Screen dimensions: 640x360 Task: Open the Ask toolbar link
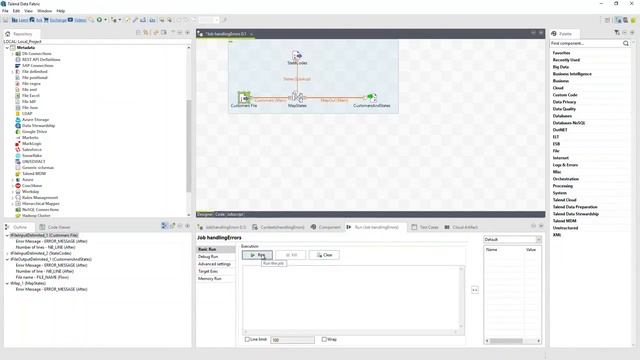[x=36, y=20]
